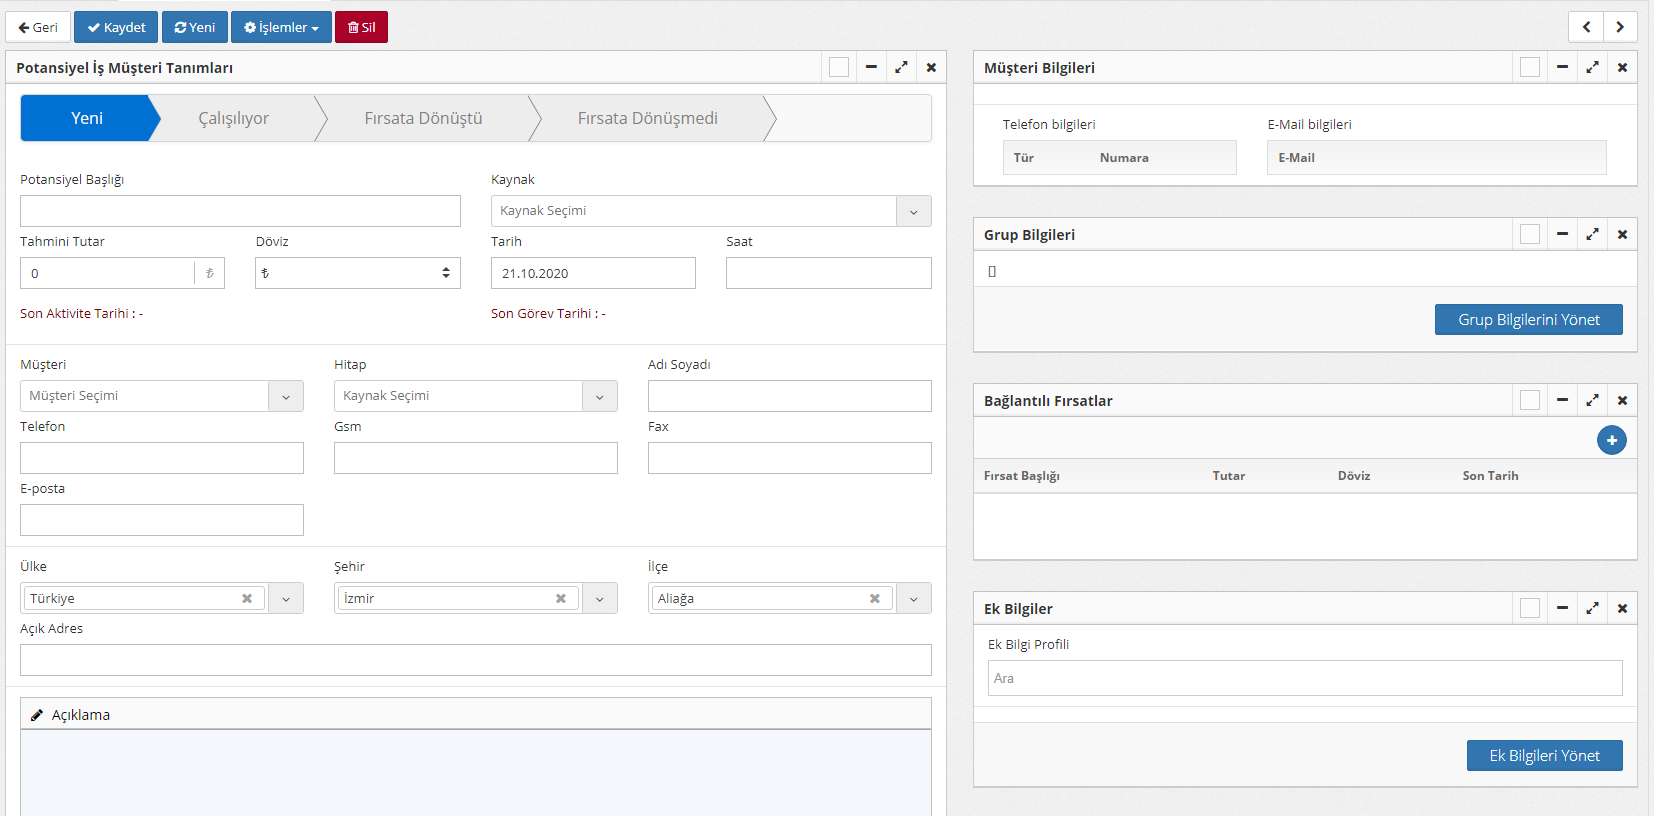The width and height of the screenshot is (1654, 816).
Task: Click the Kaydet save button
Action: 116,27
